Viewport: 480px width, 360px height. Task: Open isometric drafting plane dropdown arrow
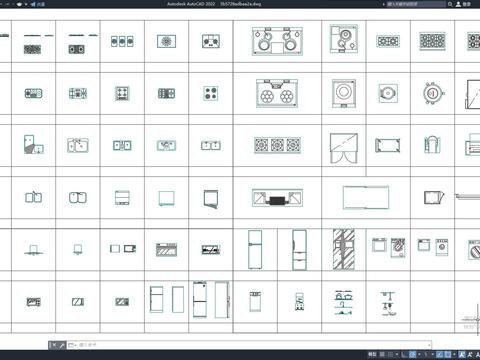coord(432,354)
